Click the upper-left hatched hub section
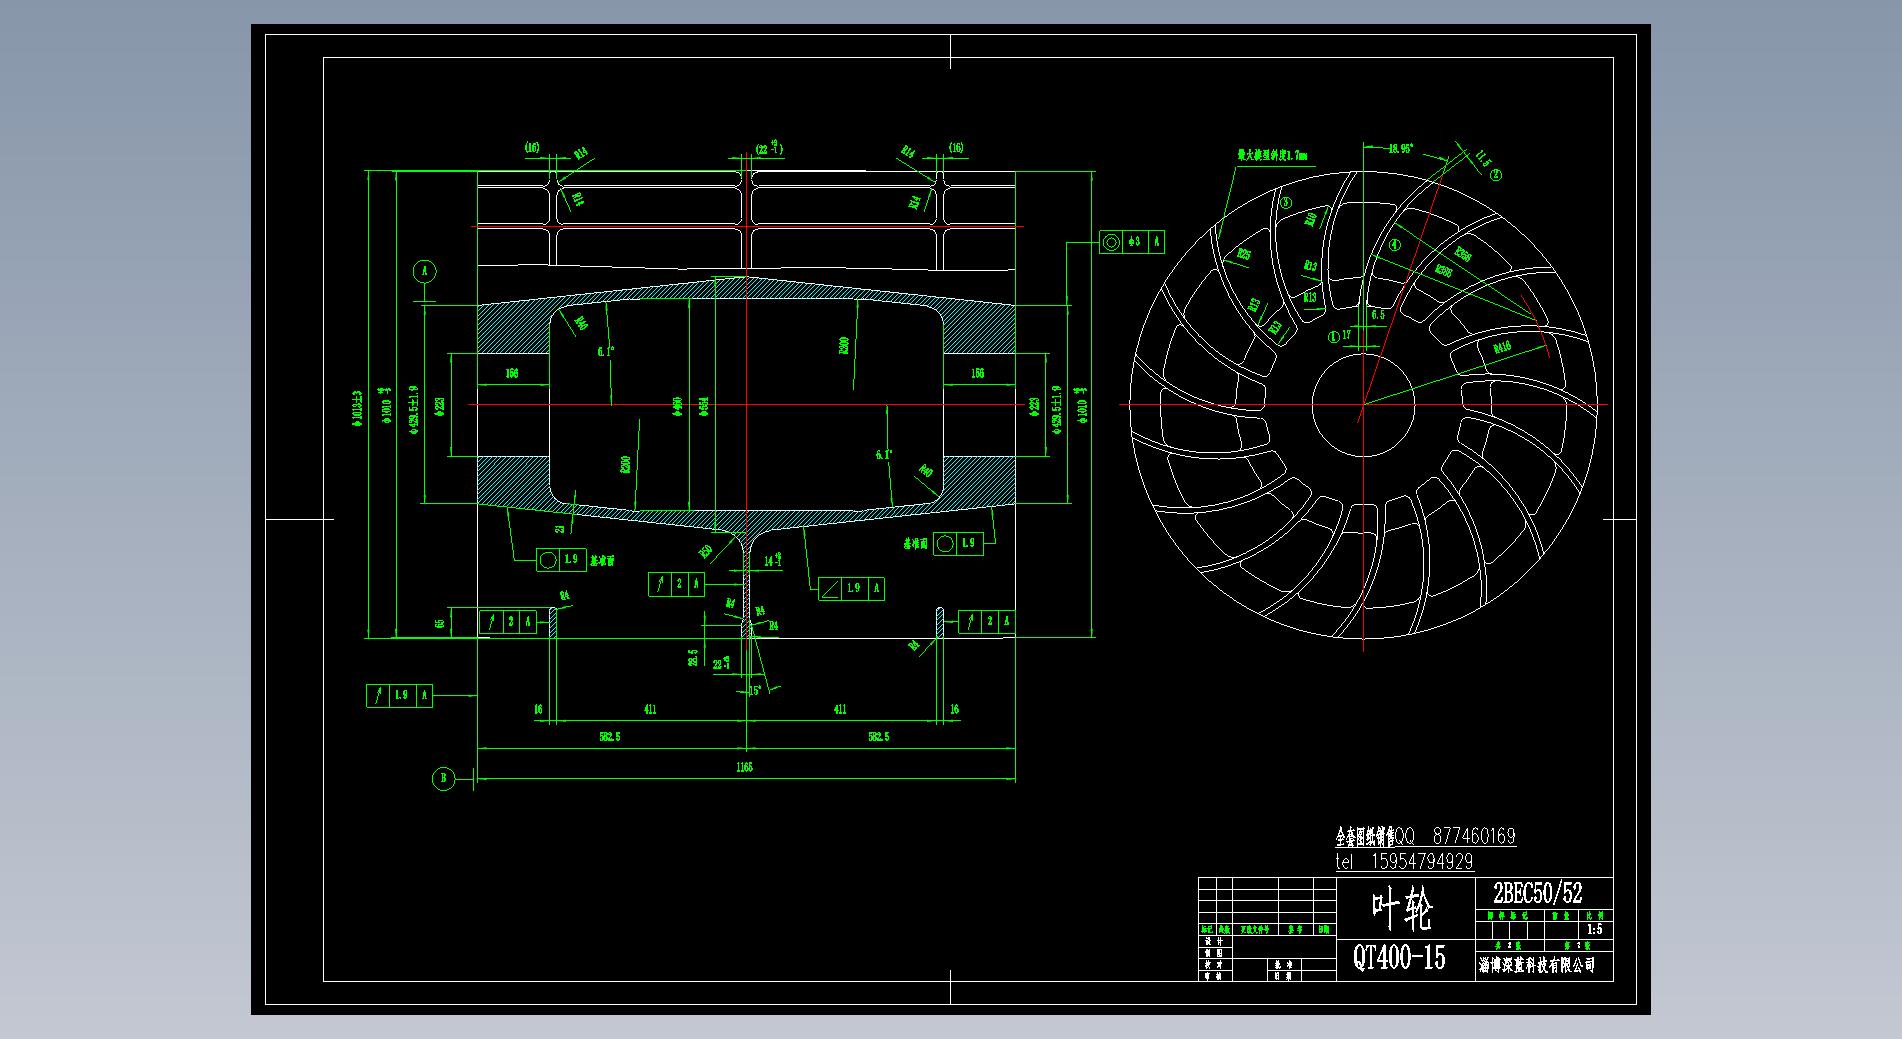Screen dimensions: 1902x1039 click(513, 328)
